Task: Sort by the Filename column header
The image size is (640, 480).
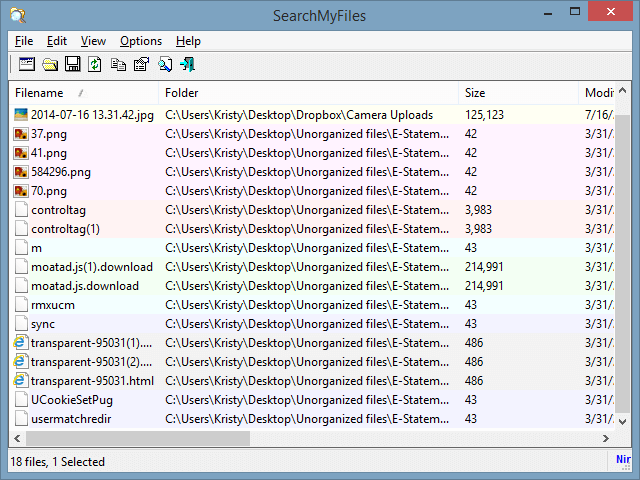Action: pyautogui.click(x=84, y=93)
